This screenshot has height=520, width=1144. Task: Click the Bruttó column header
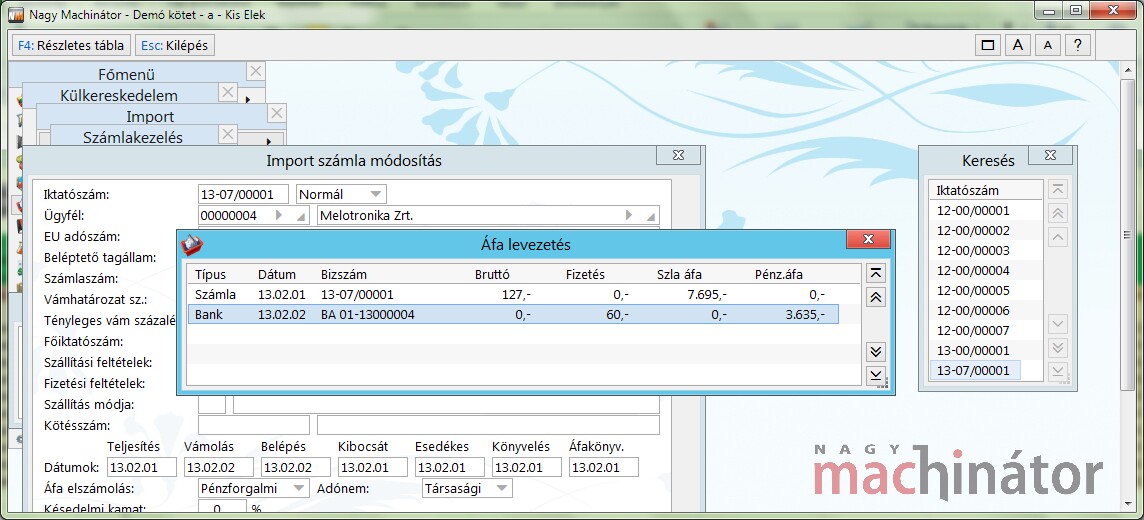pyautogui.click(x=490, y=274)
